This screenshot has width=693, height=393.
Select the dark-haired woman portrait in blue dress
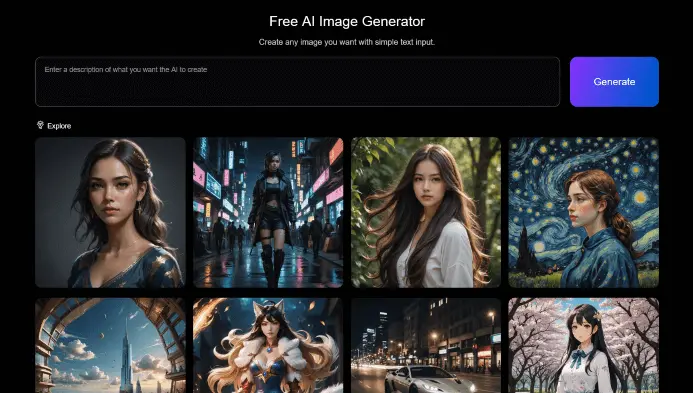[x=110, y=212]
